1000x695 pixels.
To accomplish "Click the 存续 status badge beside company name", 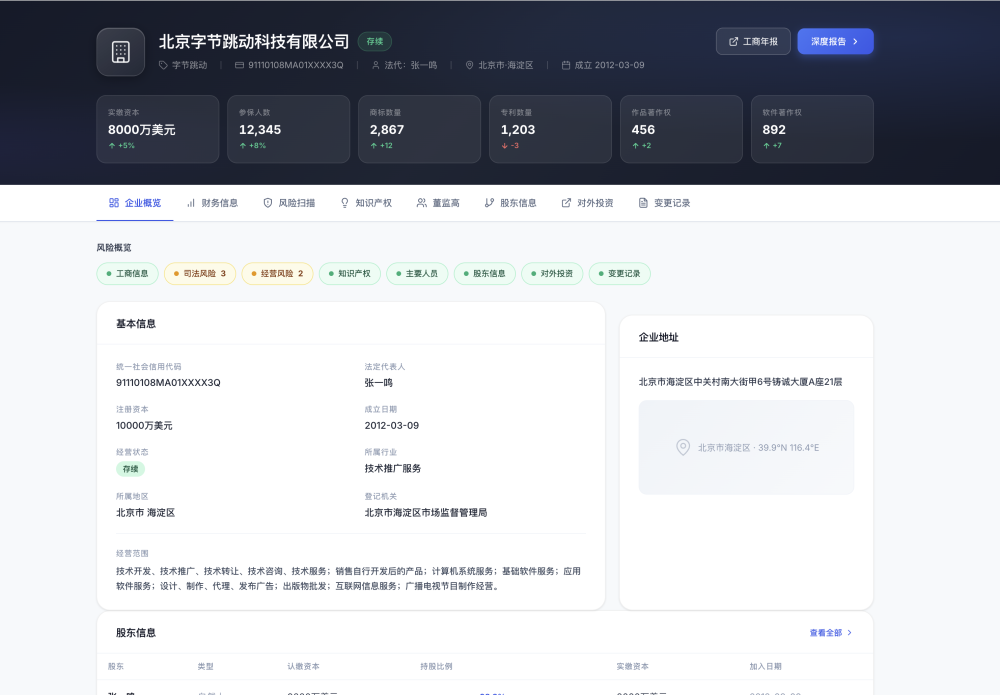I will click(x=375, y=41).
